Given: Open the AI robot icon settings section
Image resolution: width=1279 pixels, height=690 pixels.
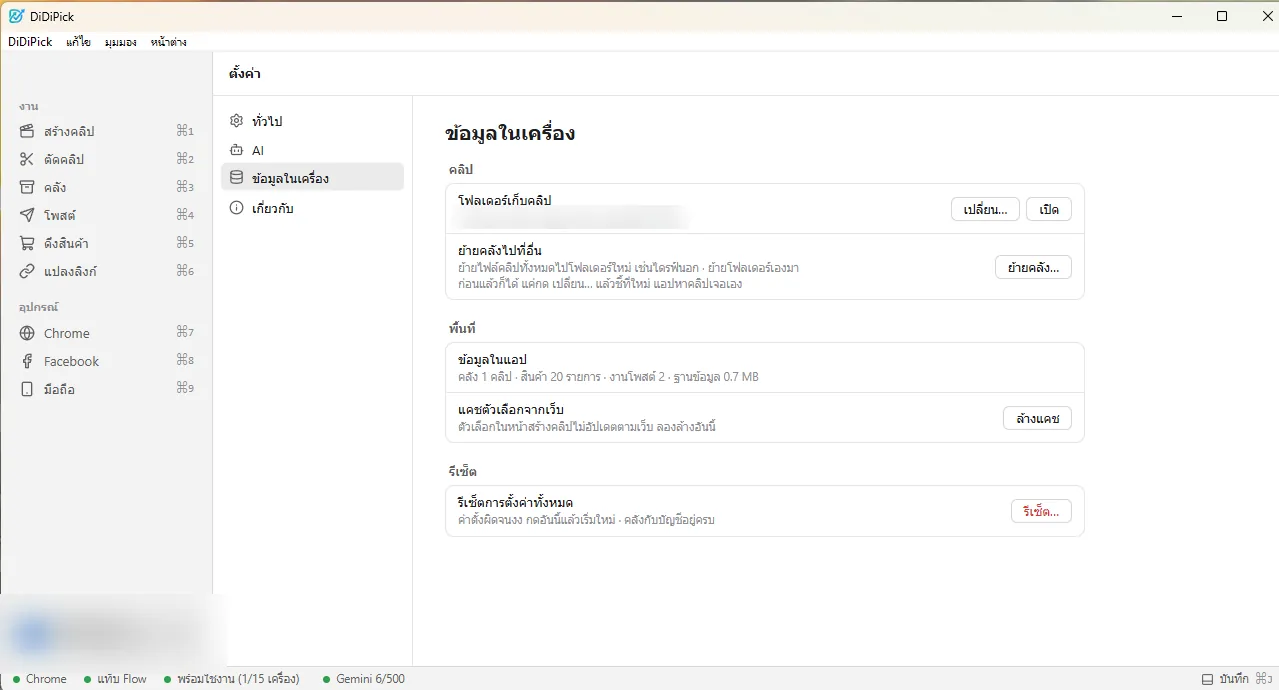Looking at the screenshot, I should [236, 150].
